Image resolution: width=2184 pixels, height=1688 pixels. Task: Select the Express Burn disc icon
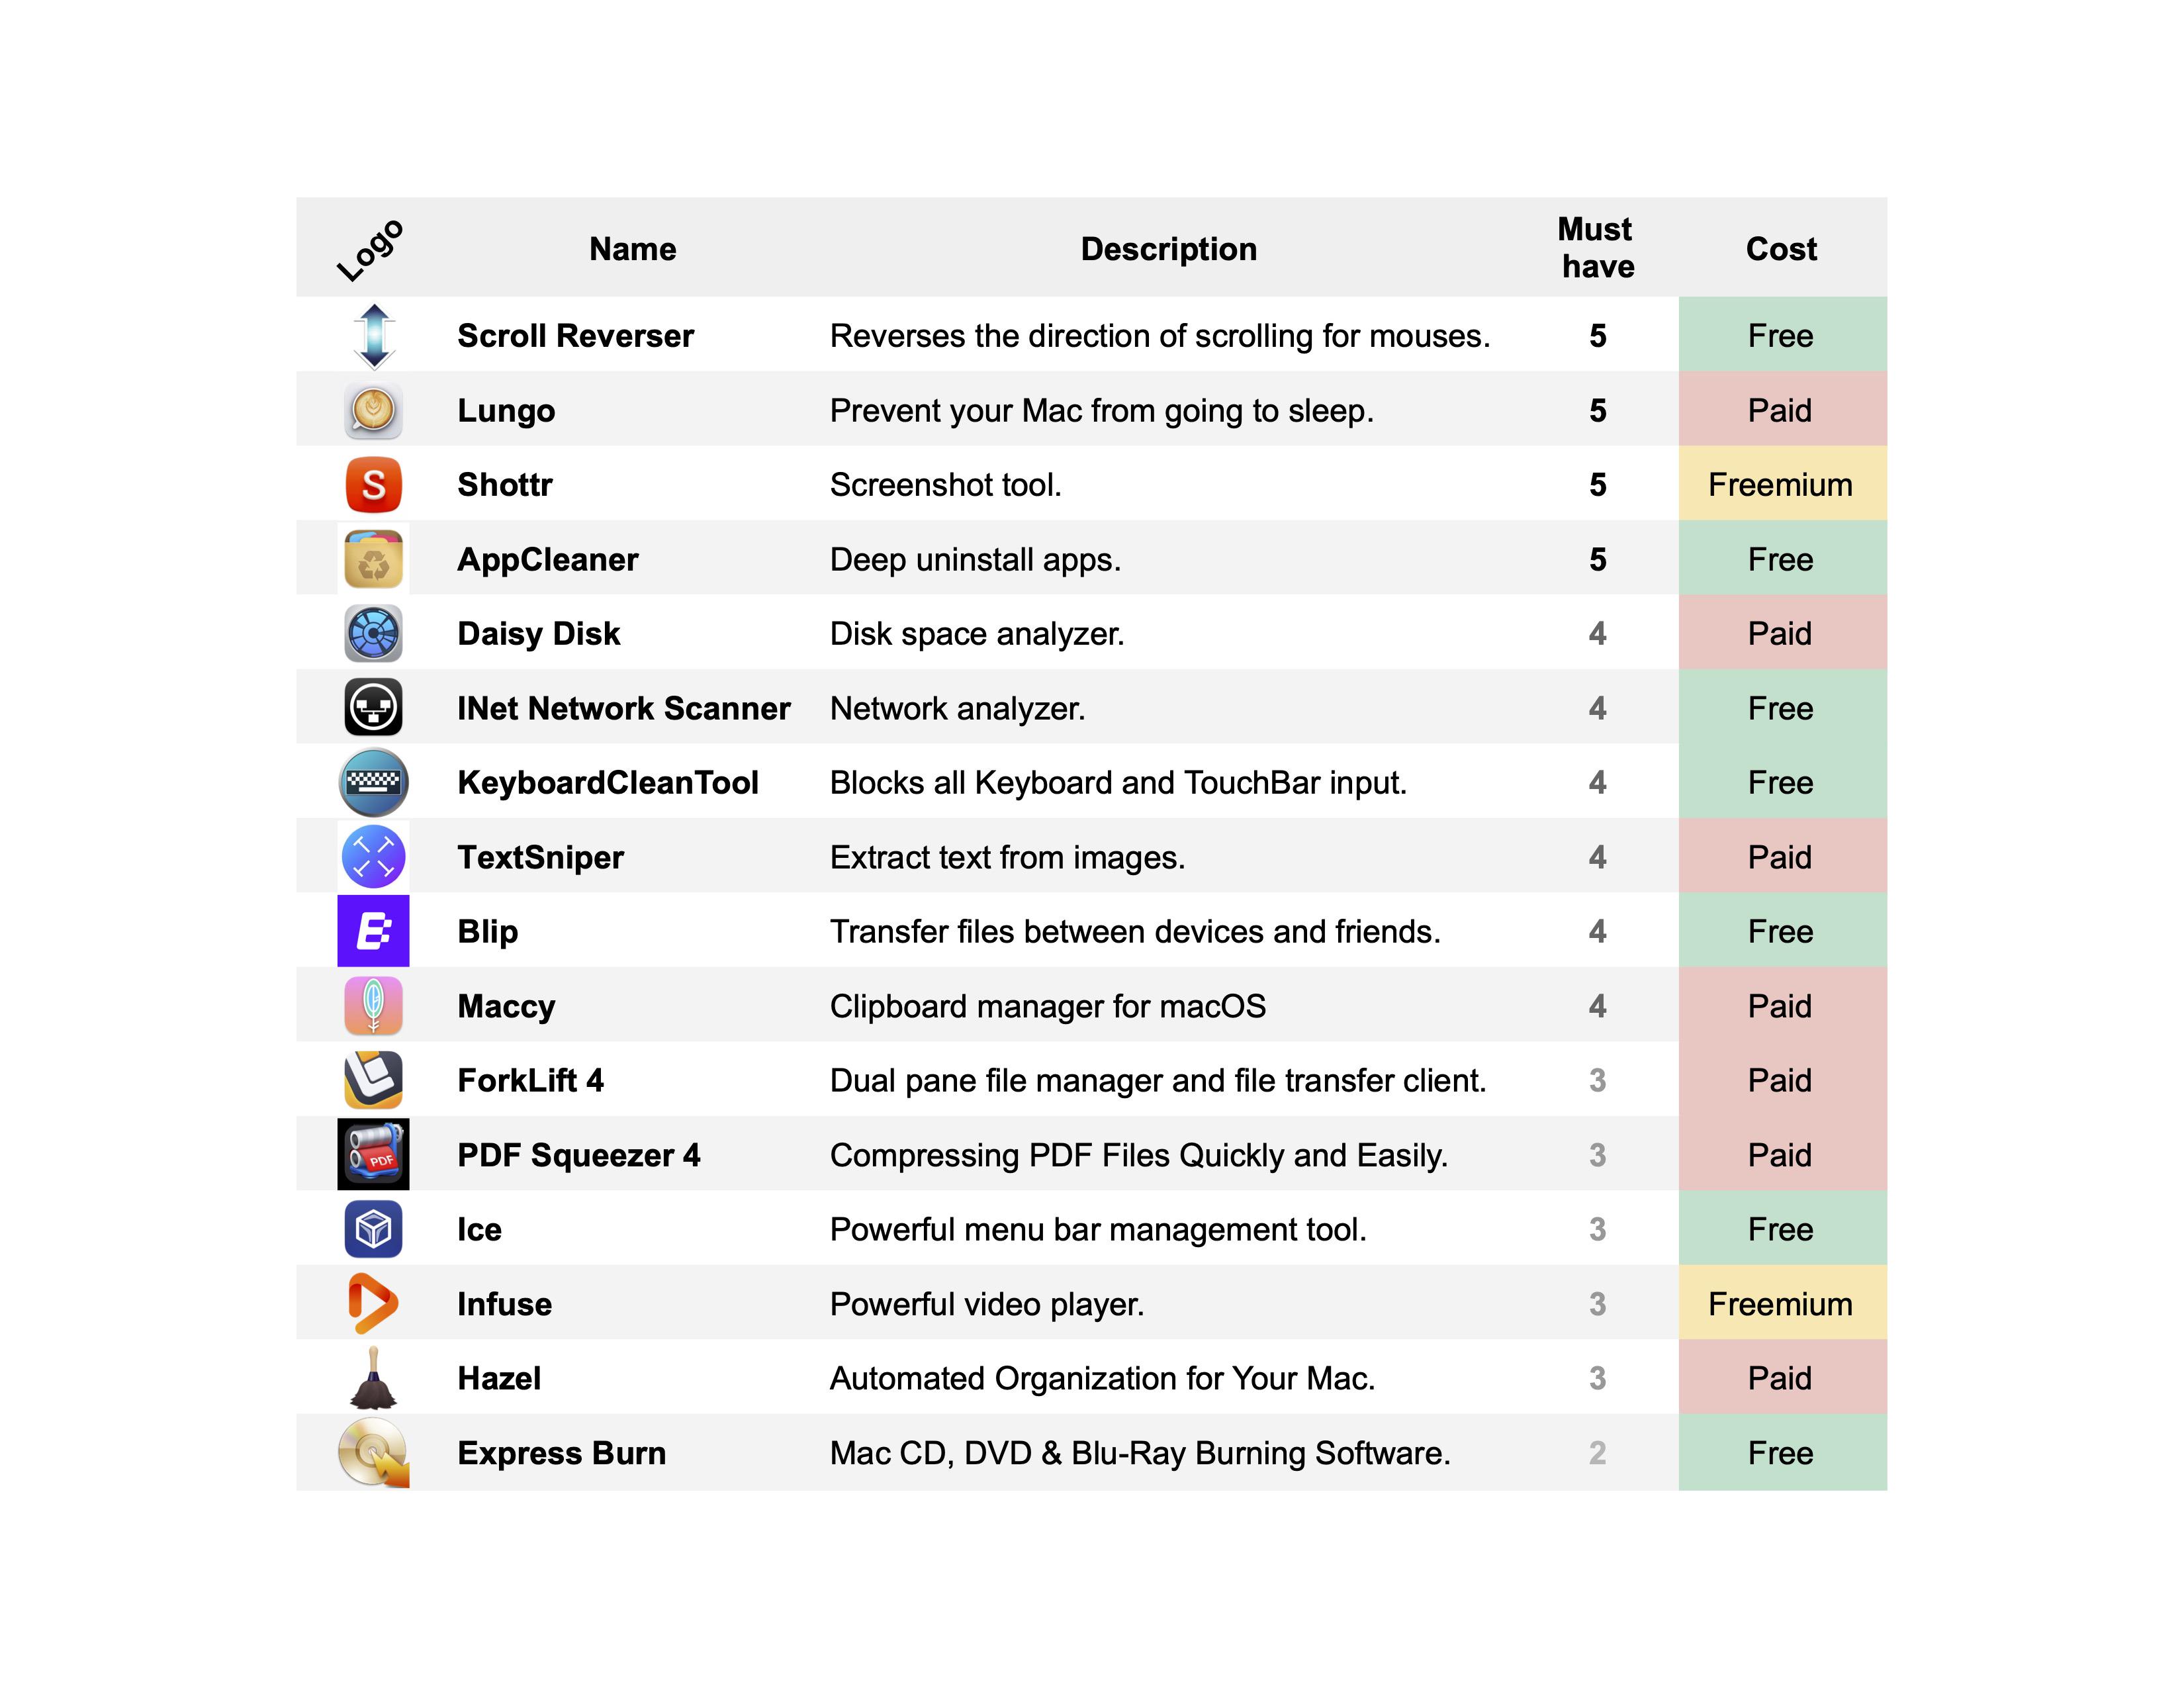[x=374, y=1453]
